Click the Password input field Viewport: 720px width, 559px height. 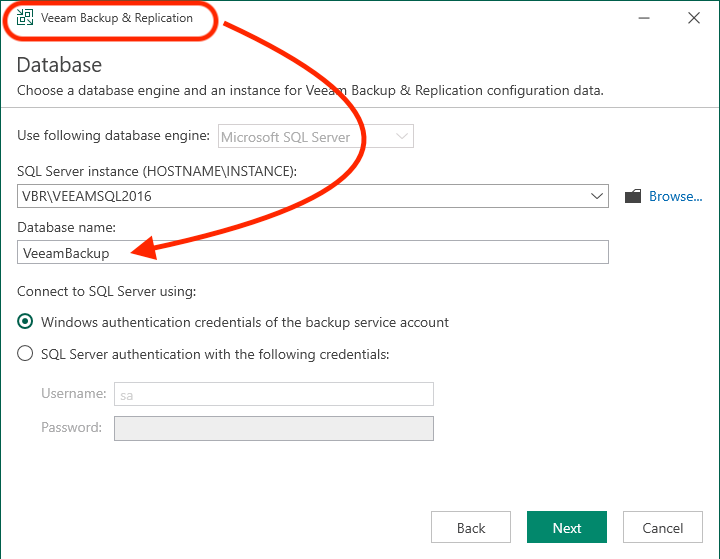(x=274, y=428)
